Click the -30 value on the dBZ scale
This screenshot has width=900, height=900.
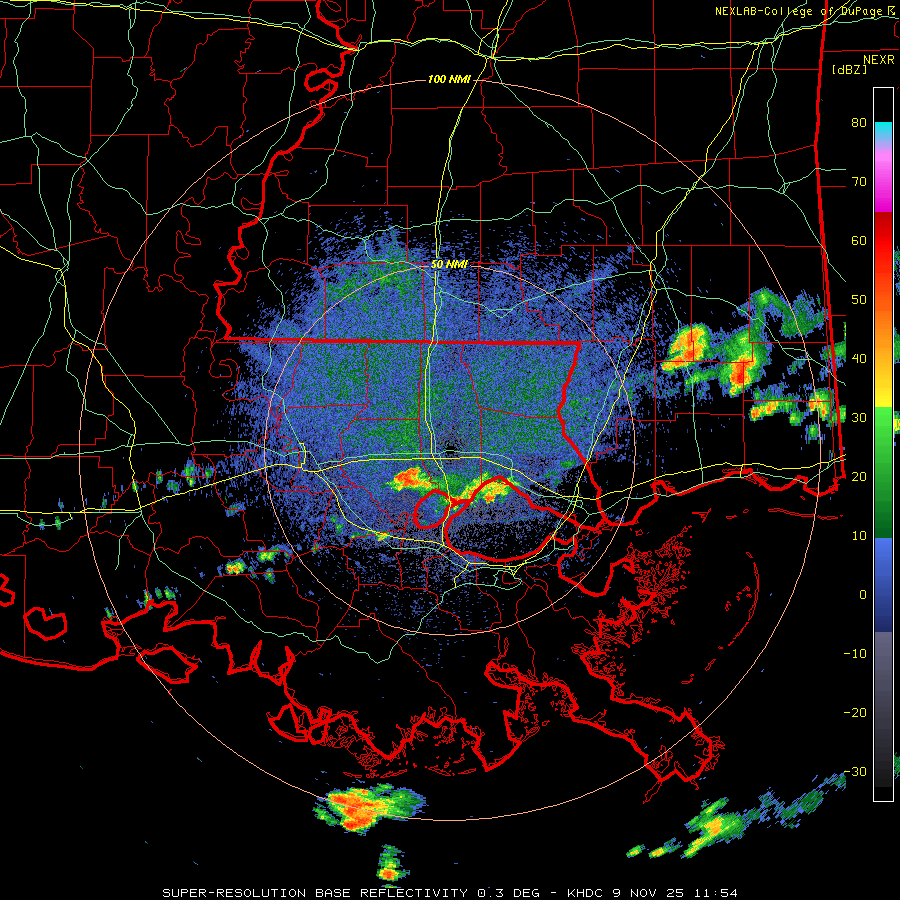point(855,771)
